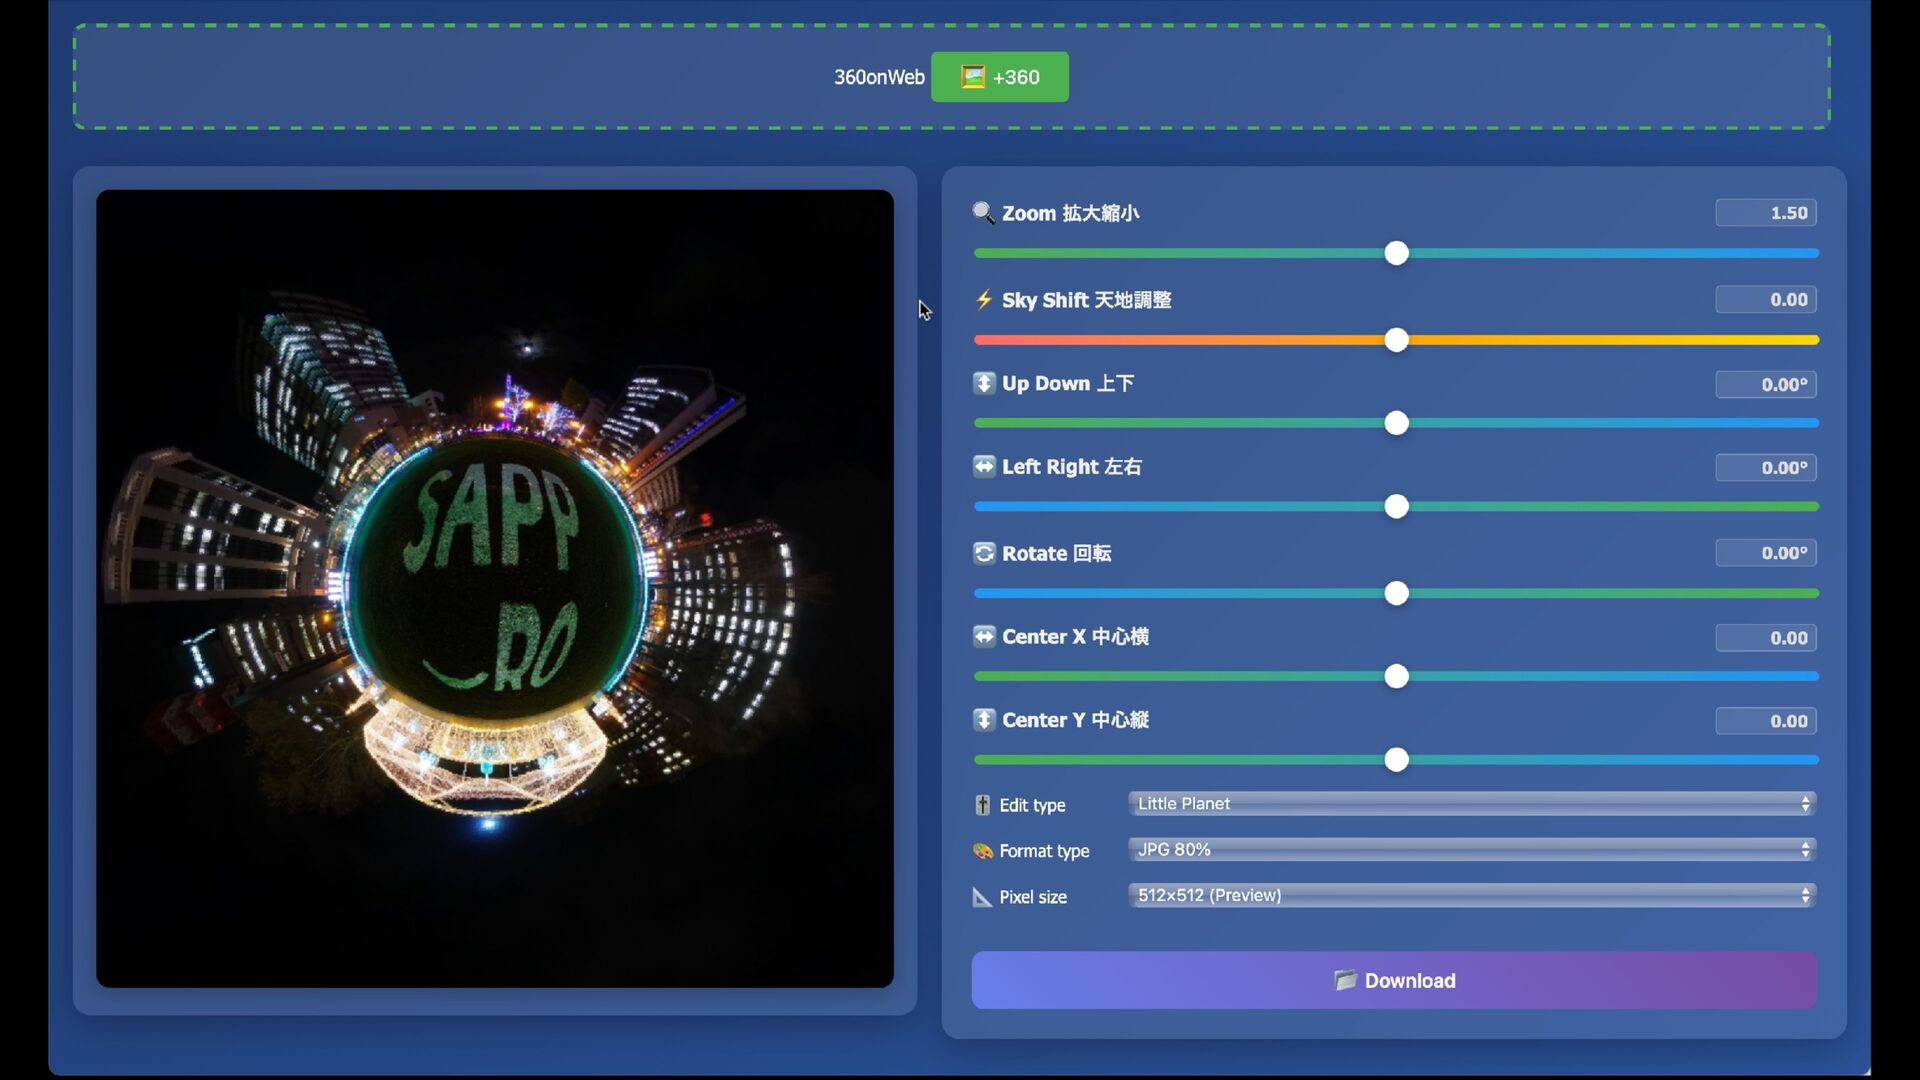The width and height of the screenshot is (1920, 1080).
Task: Click the Download button
Action: pyautogui.click(x=1394, y=980)
